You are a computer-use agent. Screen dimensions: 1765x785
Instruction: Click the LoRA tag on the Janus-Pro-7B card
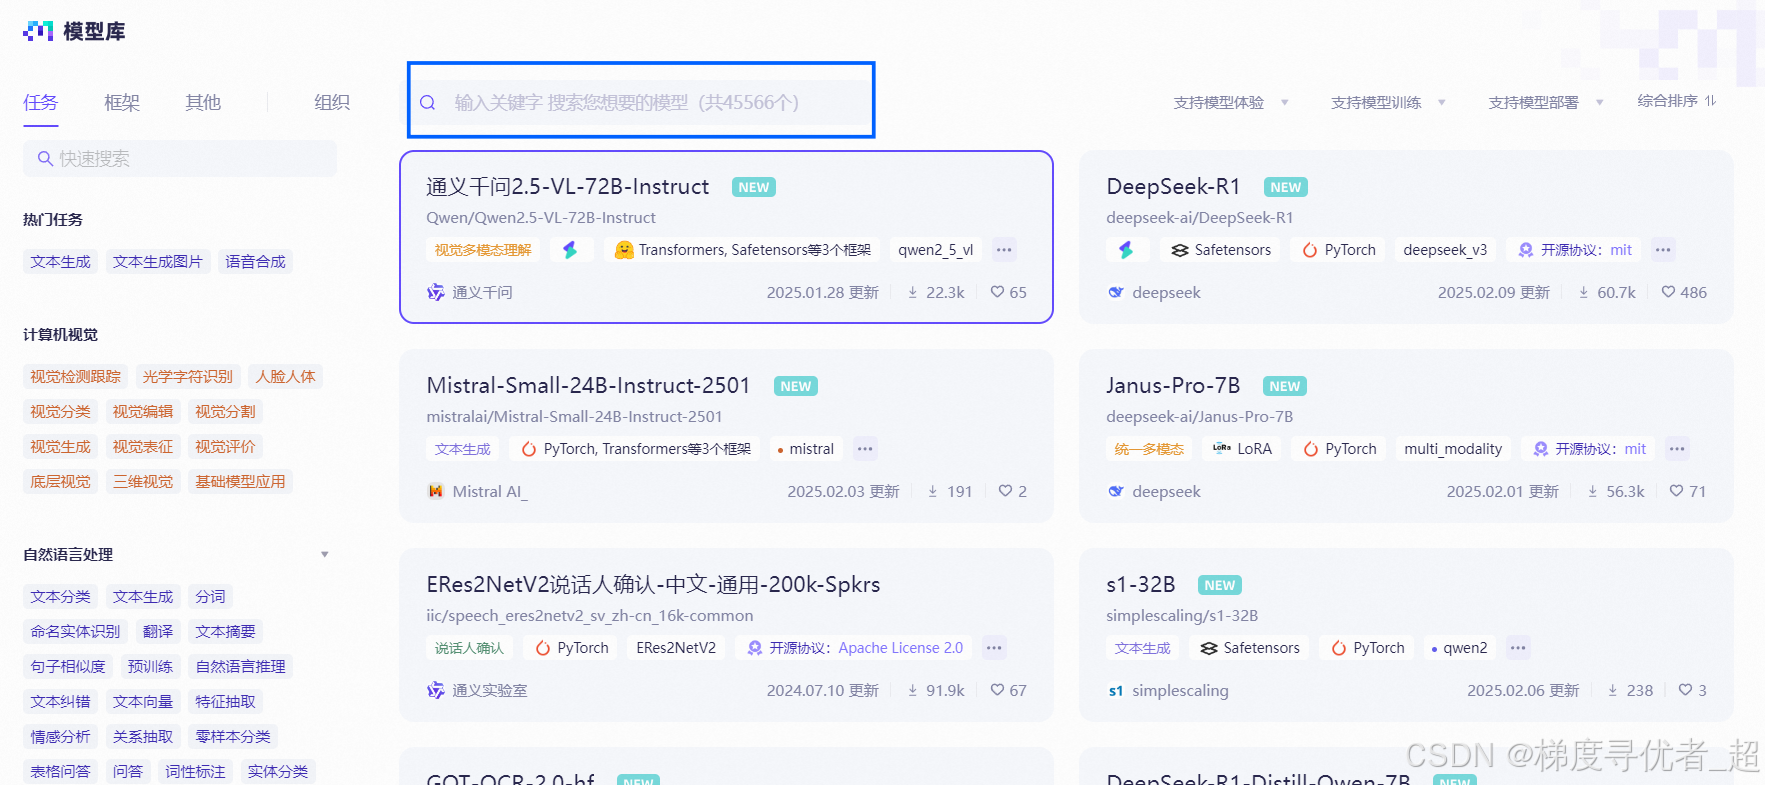point(1242,449)
